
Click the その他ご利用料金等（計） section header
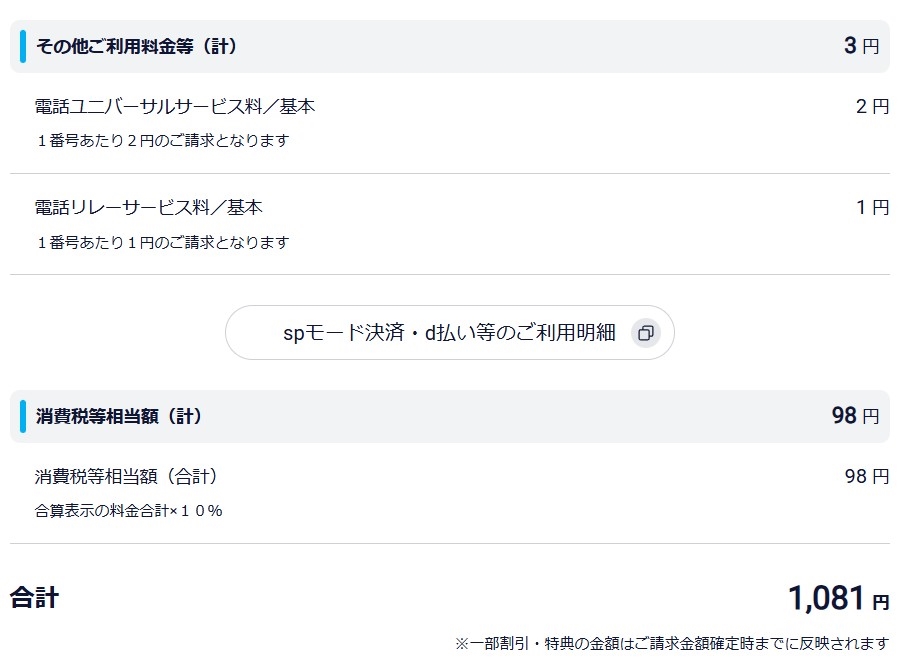[x=137, y=46]
